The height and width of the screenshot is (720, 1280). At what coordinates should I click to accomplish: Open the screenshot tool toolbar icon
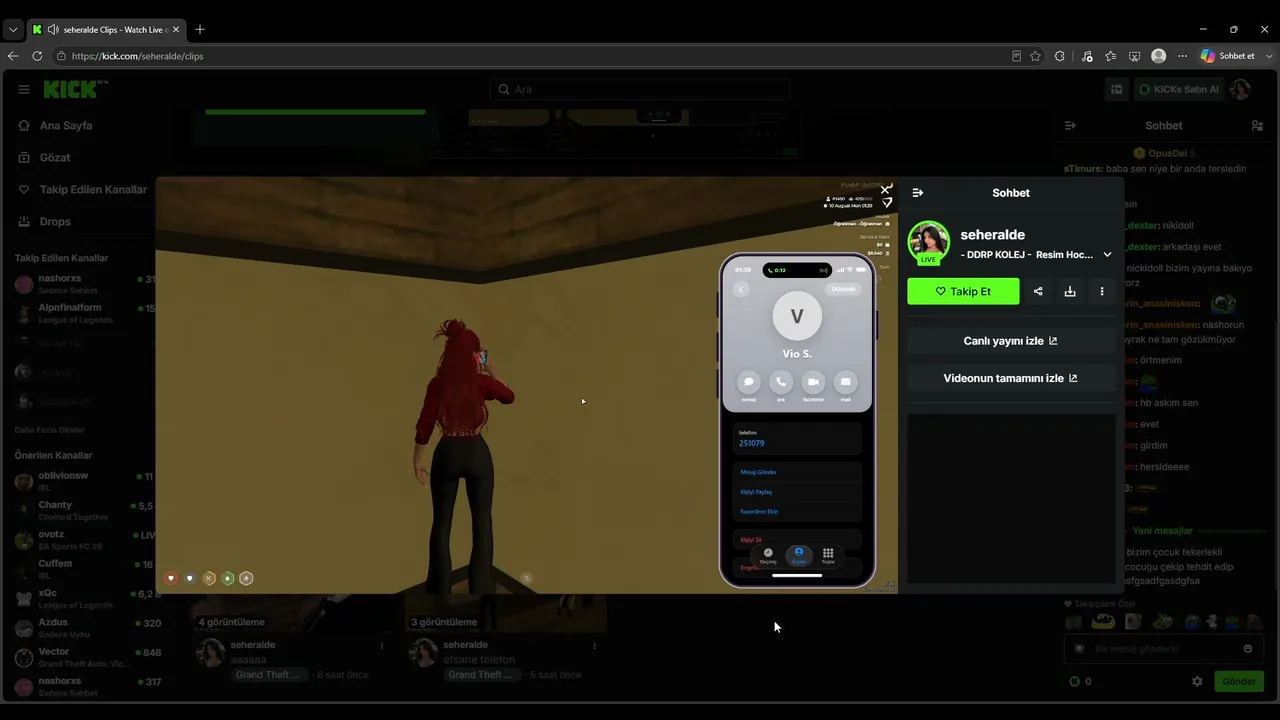(1135, 56)
